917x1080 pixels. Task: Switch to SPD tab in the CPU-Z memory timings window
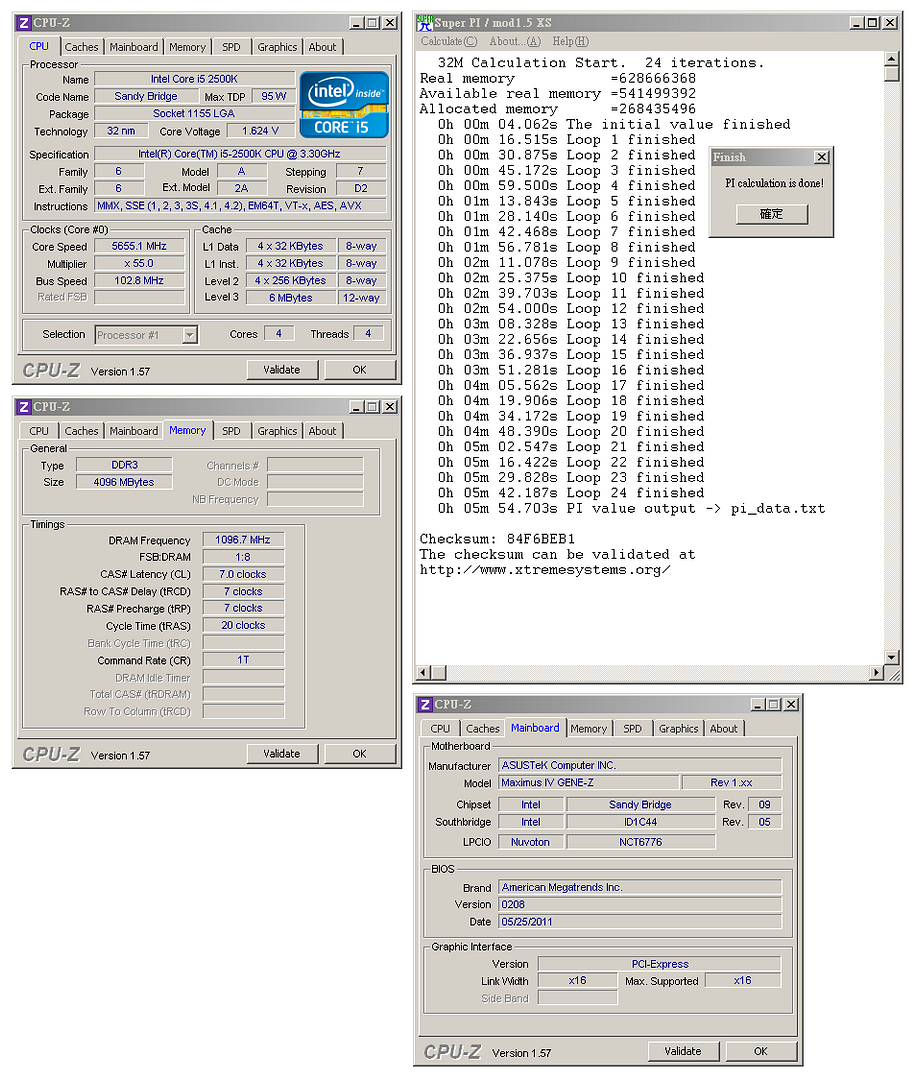tap(231, 431)
